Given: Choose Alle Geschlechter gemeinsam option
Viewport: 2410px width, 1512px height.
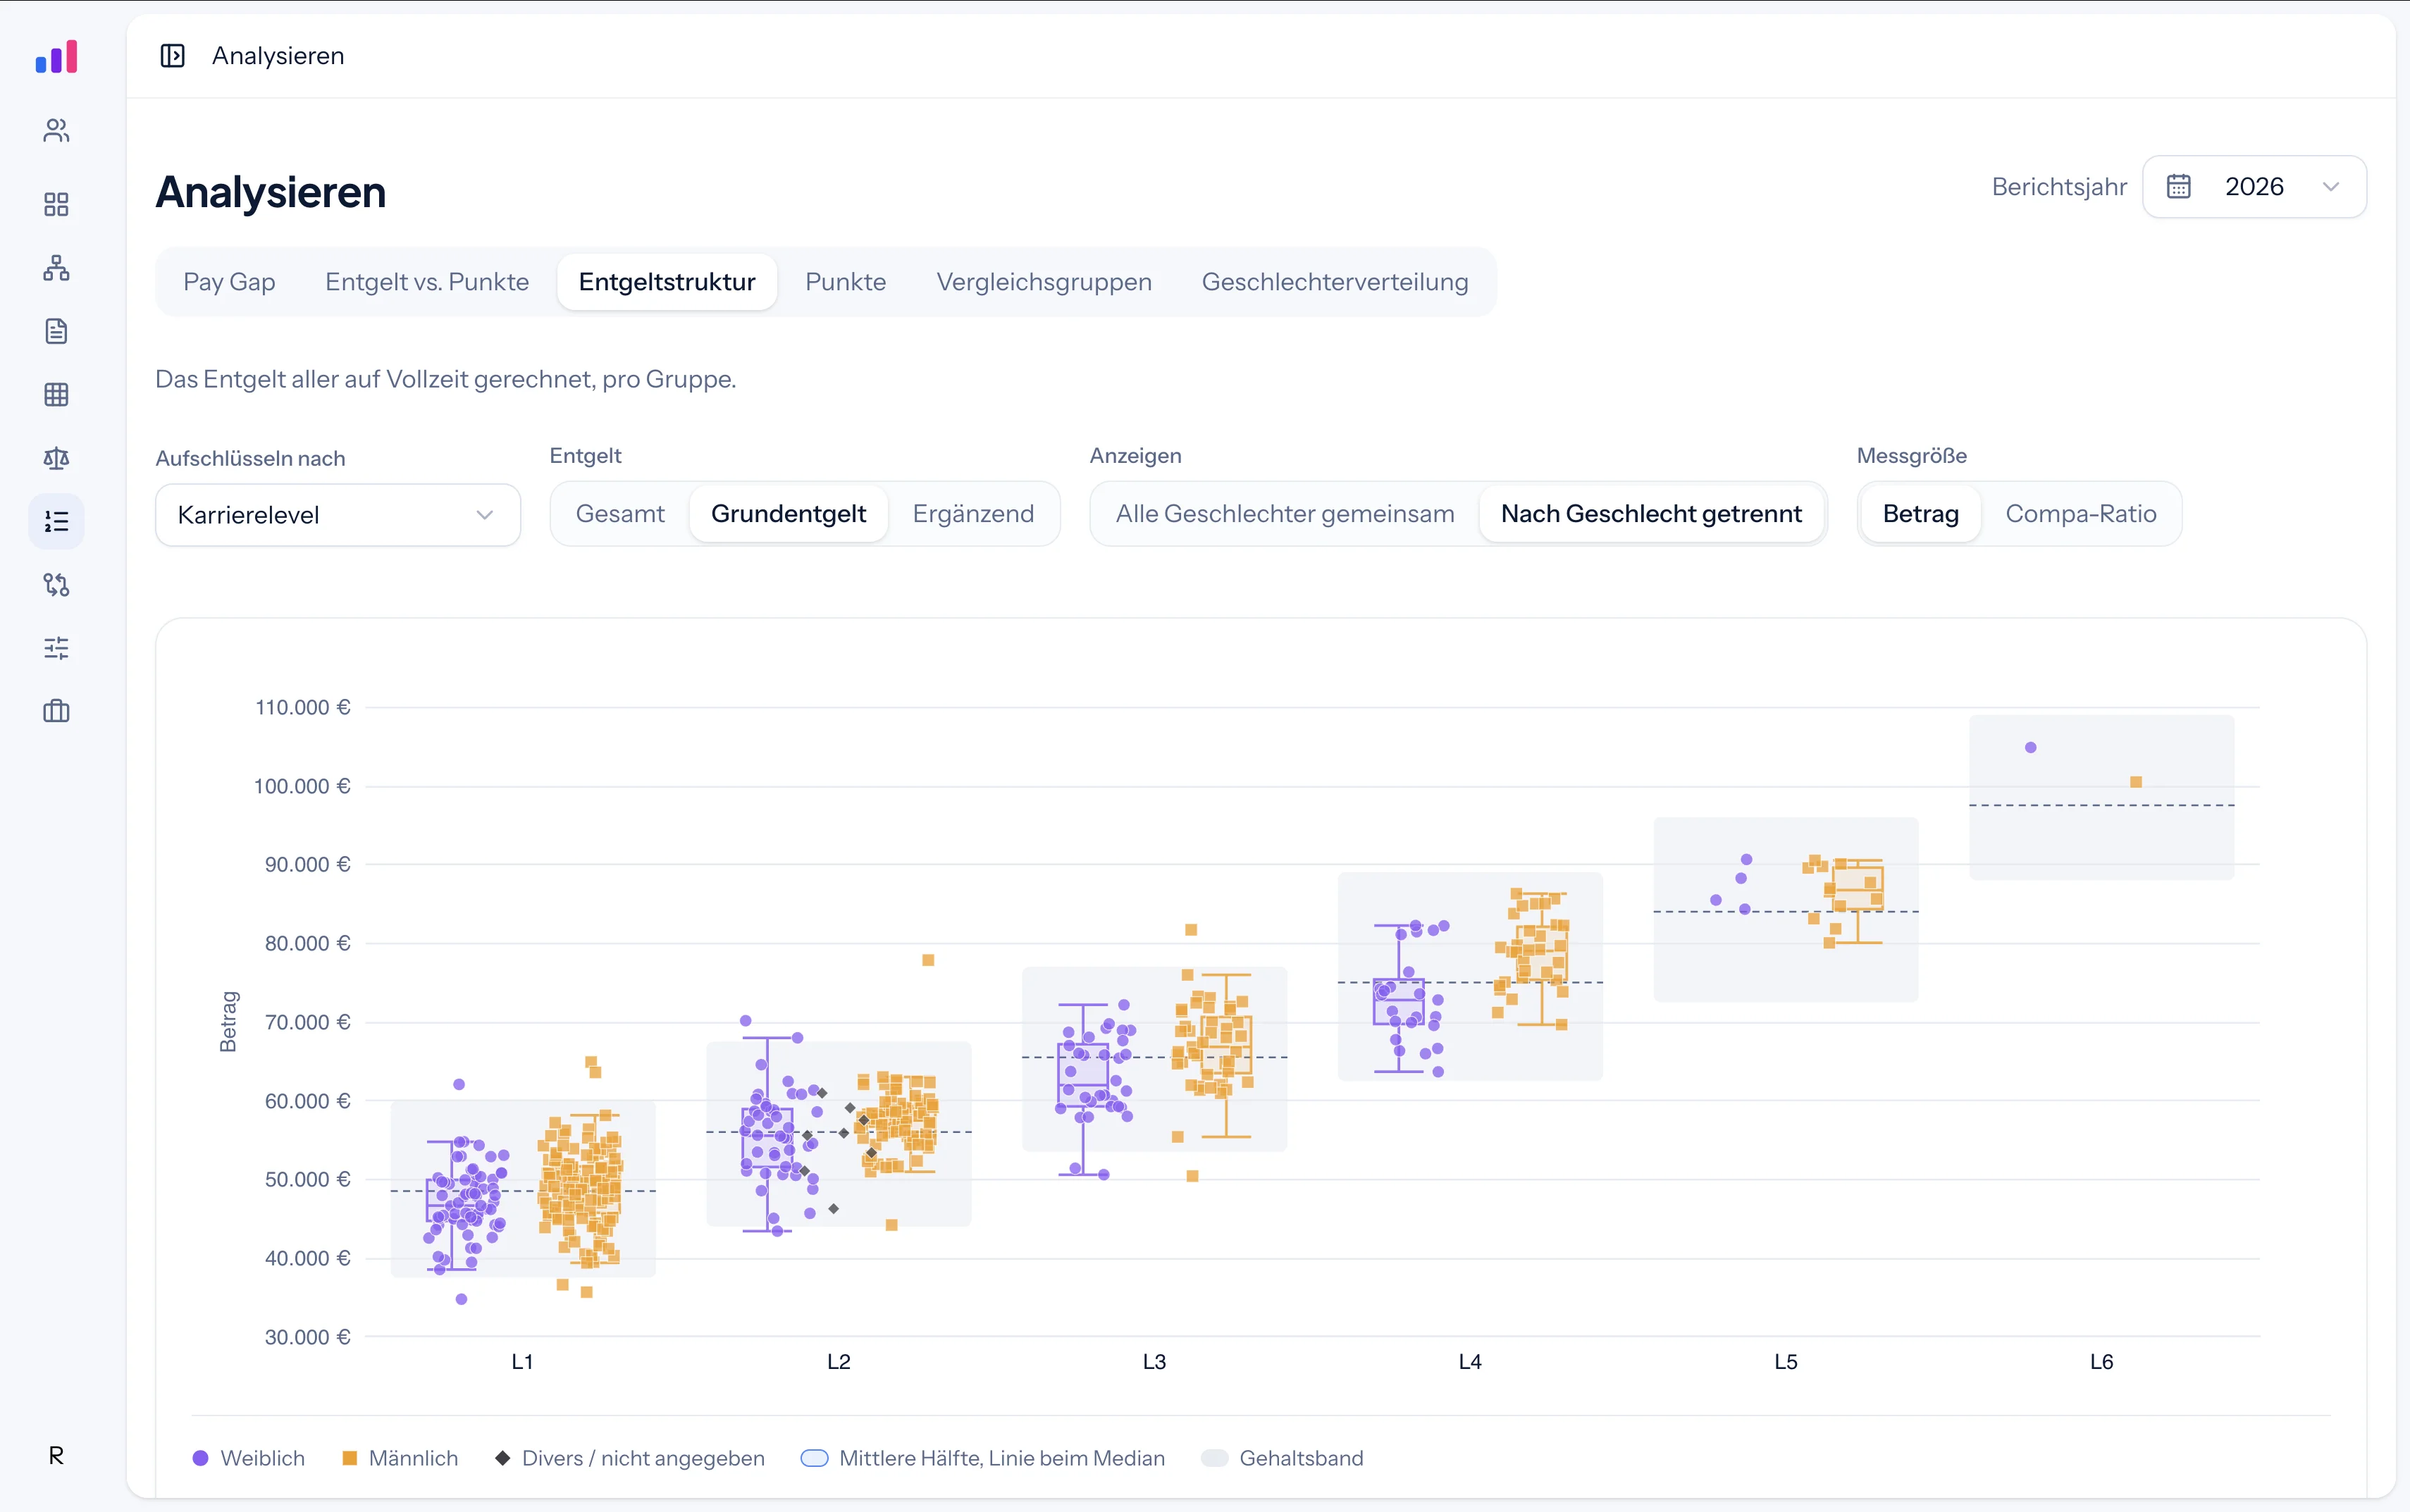Looking at the screenshot, I should pos(1285,514).
